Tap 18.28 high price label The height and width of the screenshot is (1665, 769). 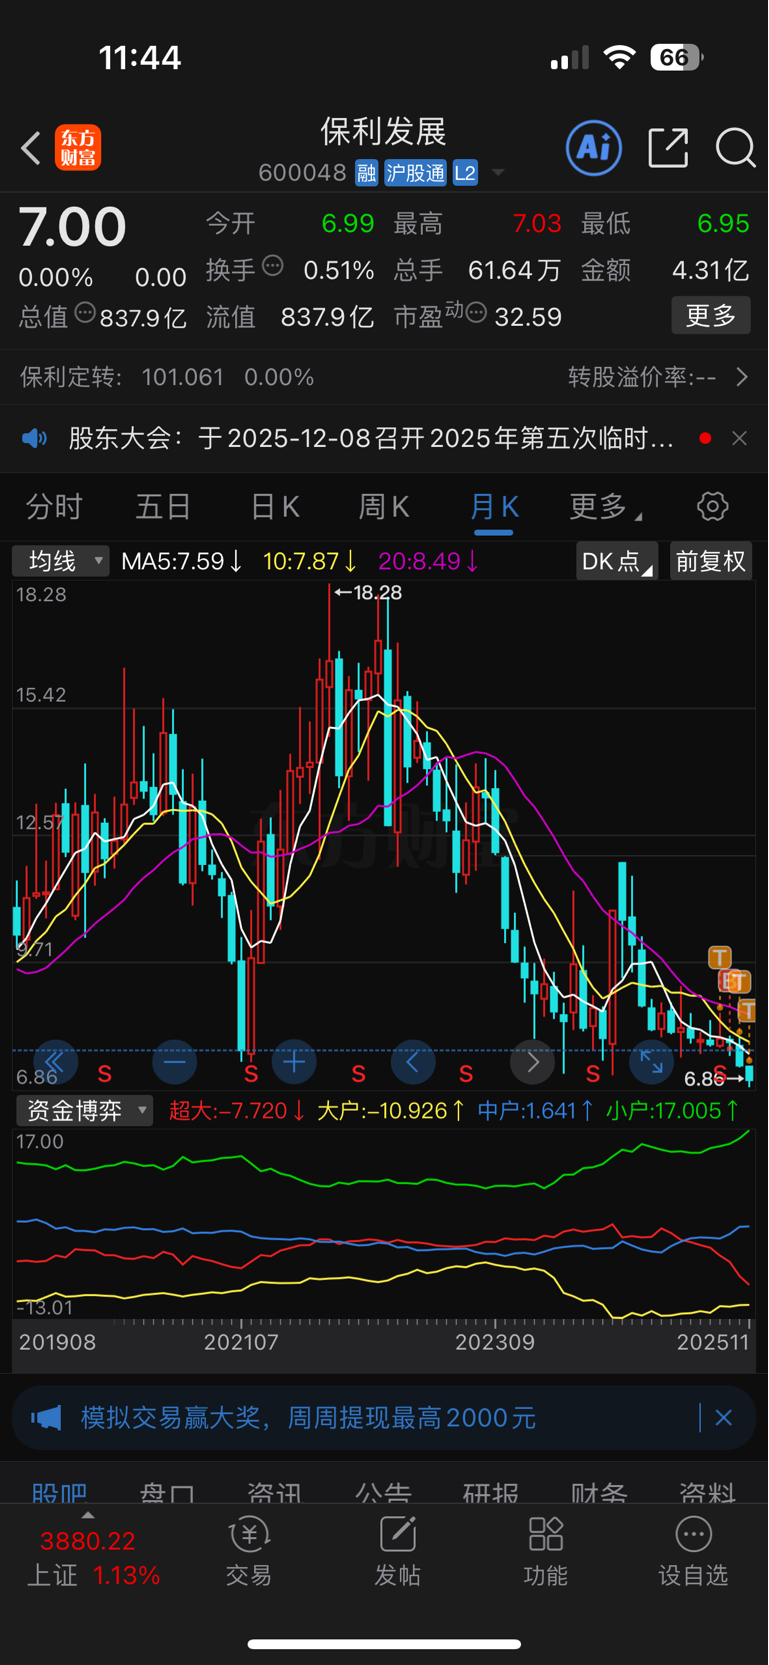pyautogui.click(x=368, y=592)
